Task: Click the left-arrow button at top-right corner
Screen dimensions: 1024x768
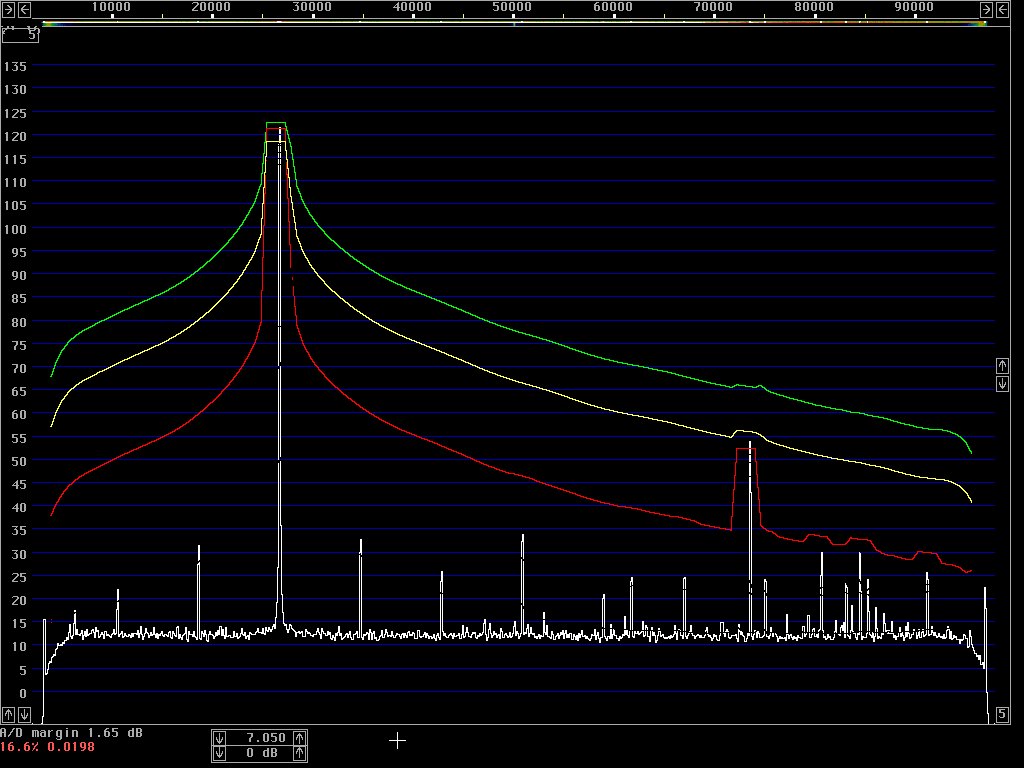Action: [x=1002, y=9]
